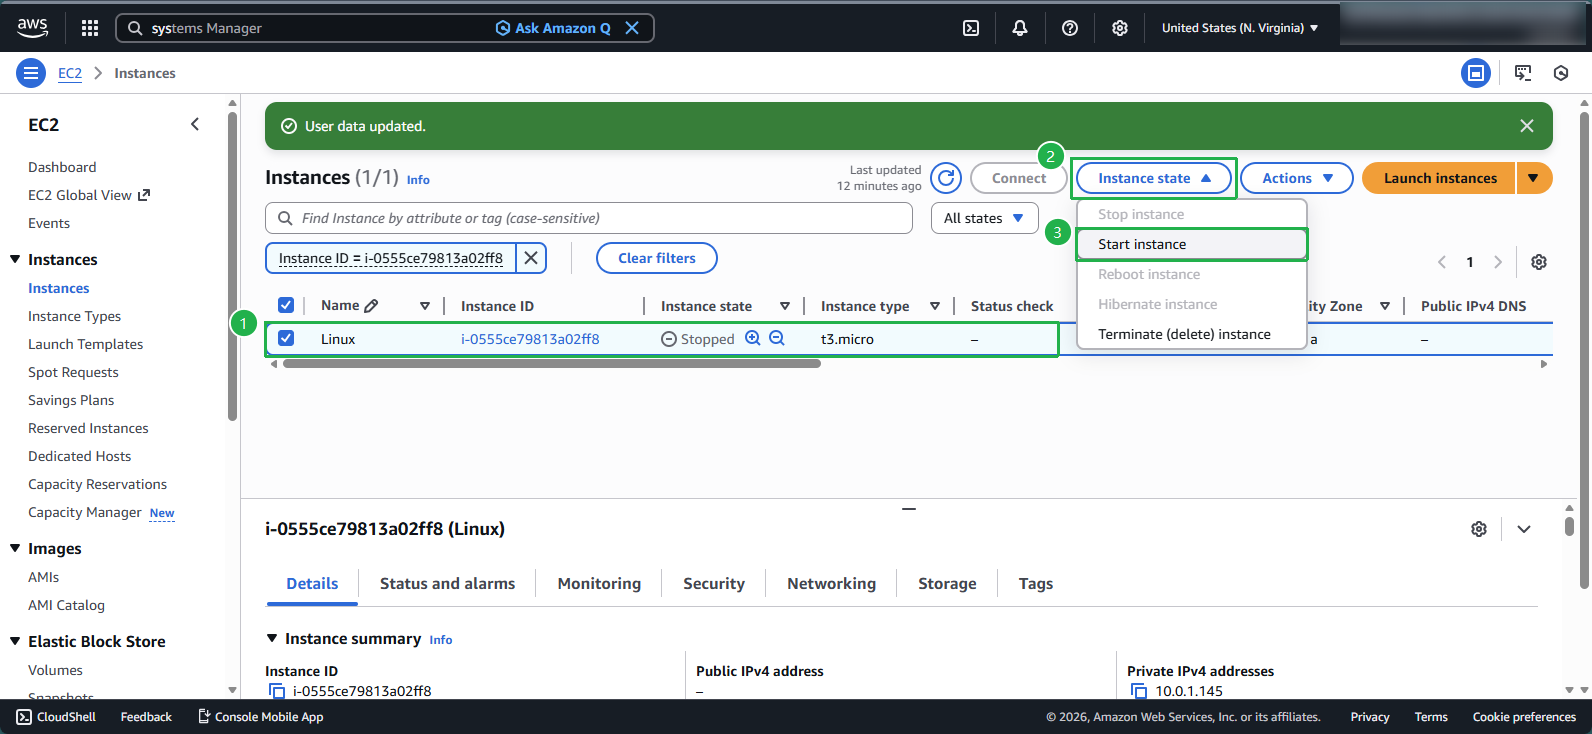Open Launch instances split arrow

[x=1534, y=178]
